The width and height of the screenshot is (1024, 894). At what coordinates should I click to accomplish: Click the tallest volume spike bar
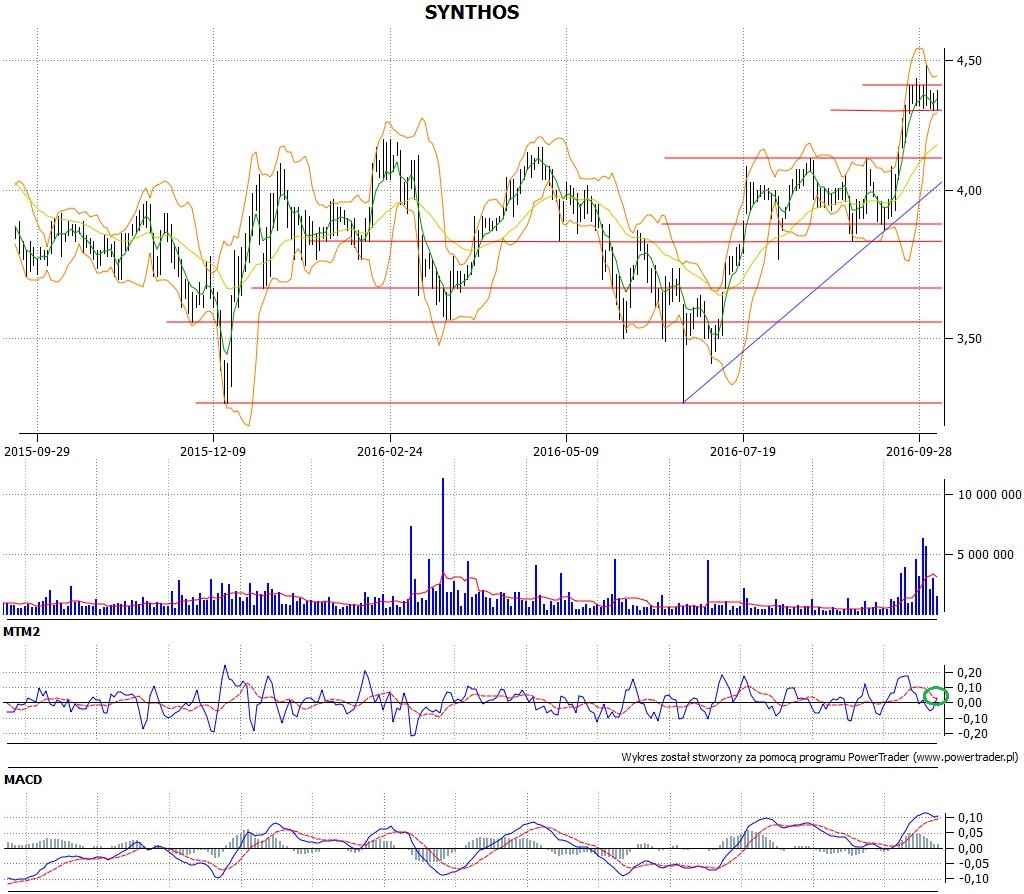click(443, 546)
